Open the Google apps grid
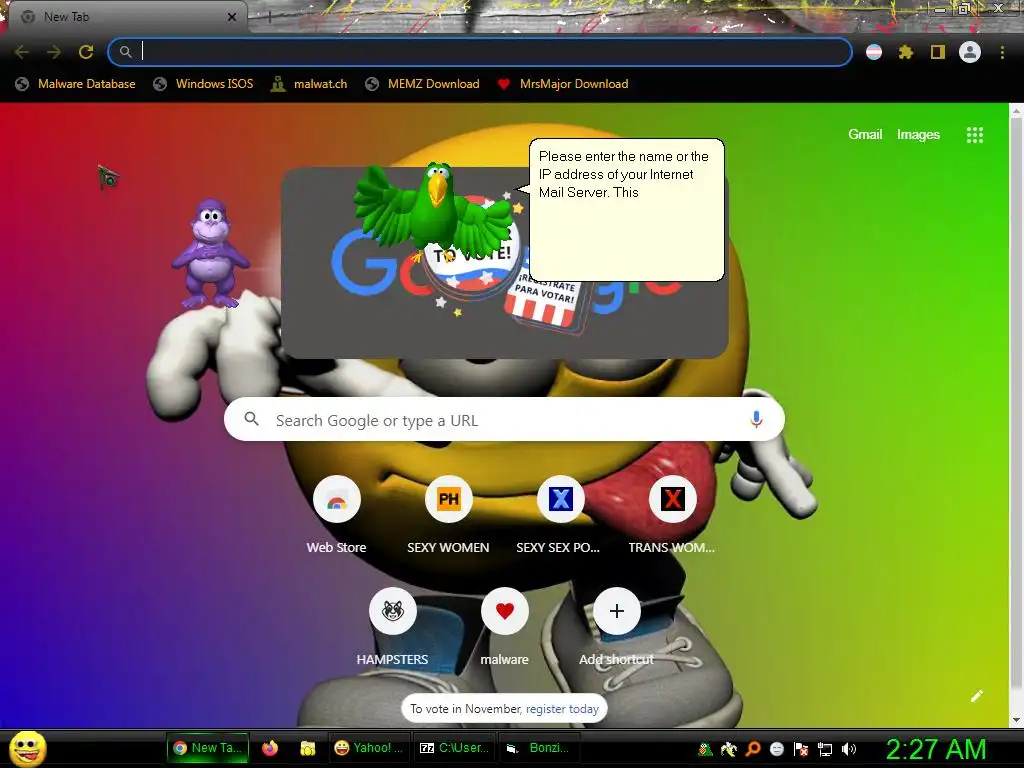Screen dimensions: 1024x768 tap(975, 135)
